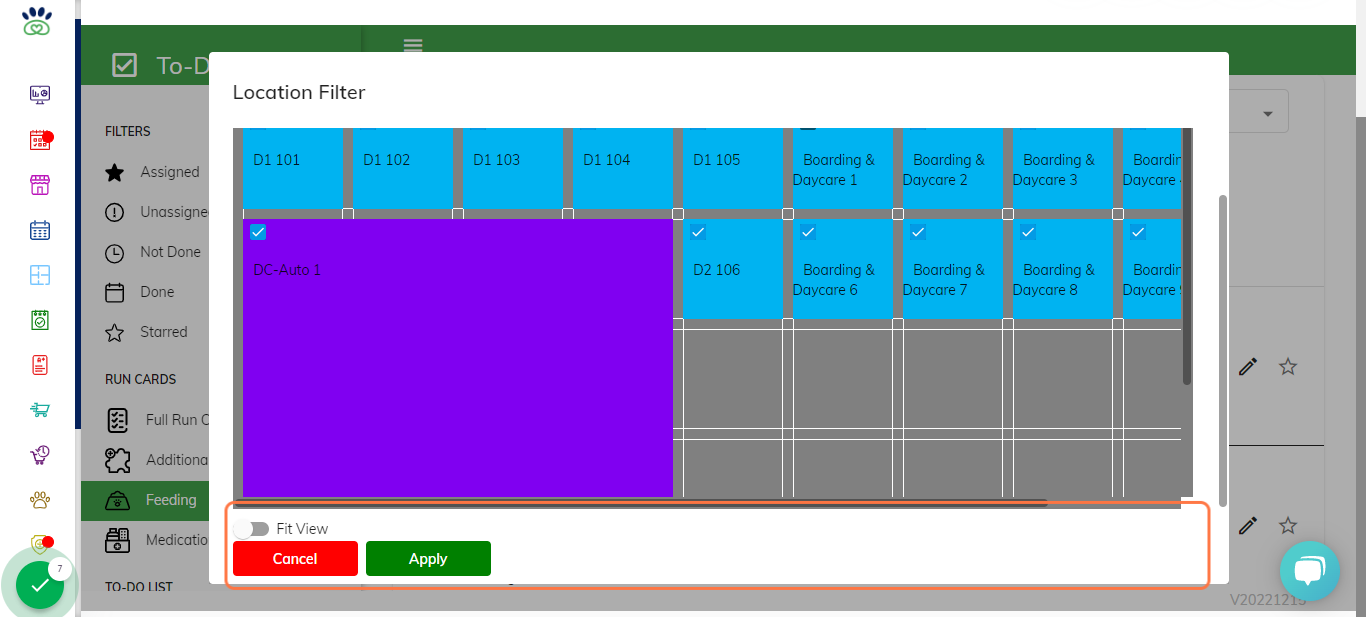Open the Additional run card item

(x=156, y=460)
